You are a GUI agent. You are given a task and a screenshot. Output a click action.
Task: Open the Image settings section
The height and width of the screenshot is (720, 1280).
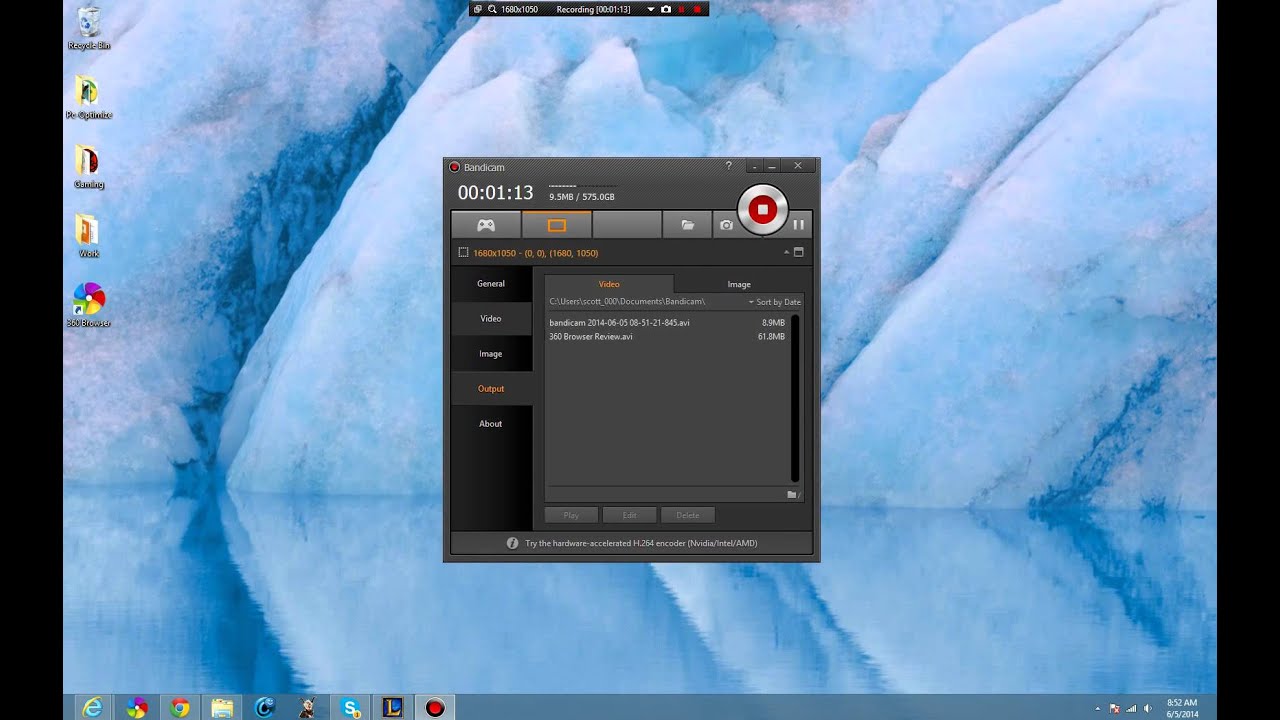(x=491, y=354)
